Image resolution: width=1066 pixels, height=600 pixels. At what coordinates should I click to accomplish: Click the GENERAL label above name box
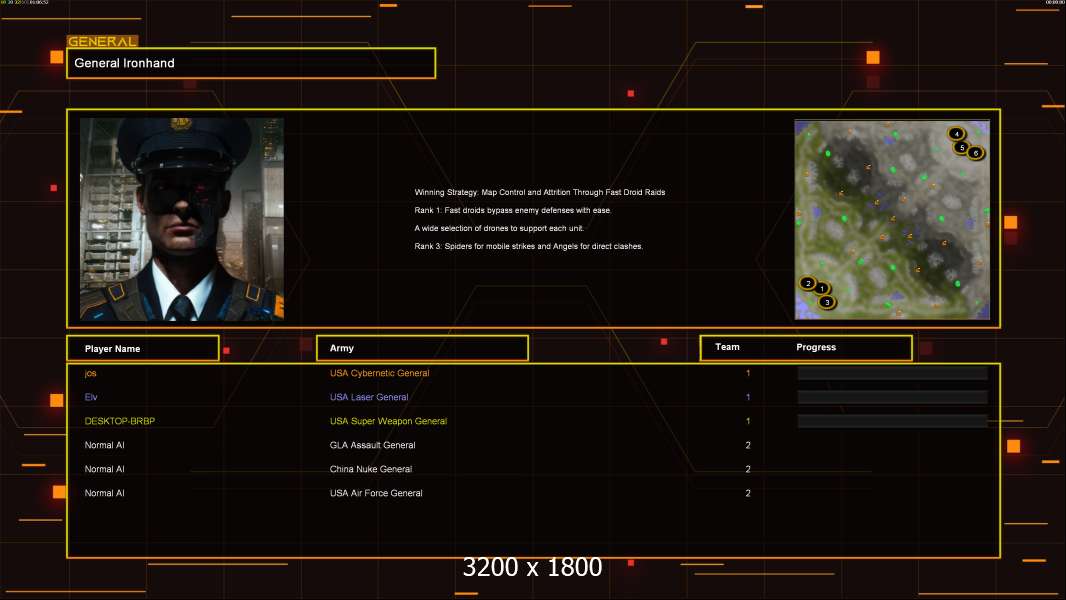click(x=102, y=41)
